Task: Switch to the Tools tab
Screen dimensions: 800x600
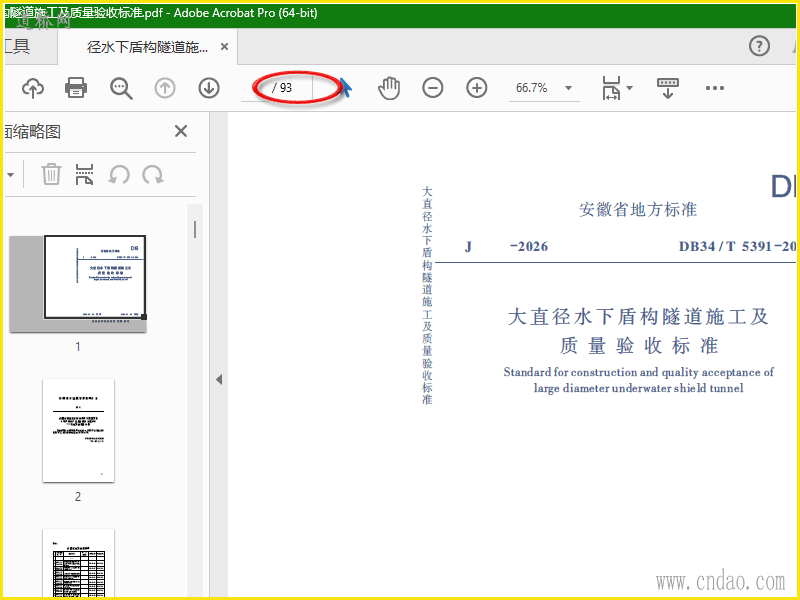Action: [x=17, y=46]
